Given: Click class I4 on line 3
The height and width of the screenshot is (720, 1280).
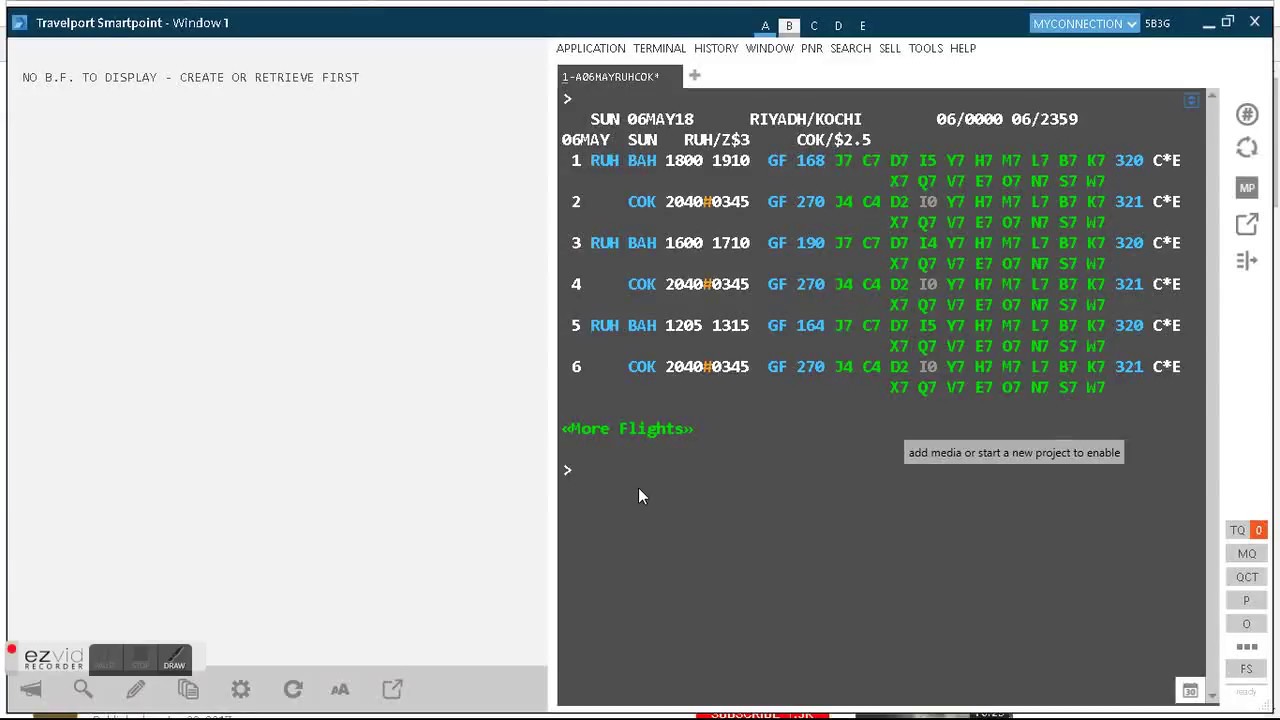Looking at the screenshot, I should [x=927, y=243].
